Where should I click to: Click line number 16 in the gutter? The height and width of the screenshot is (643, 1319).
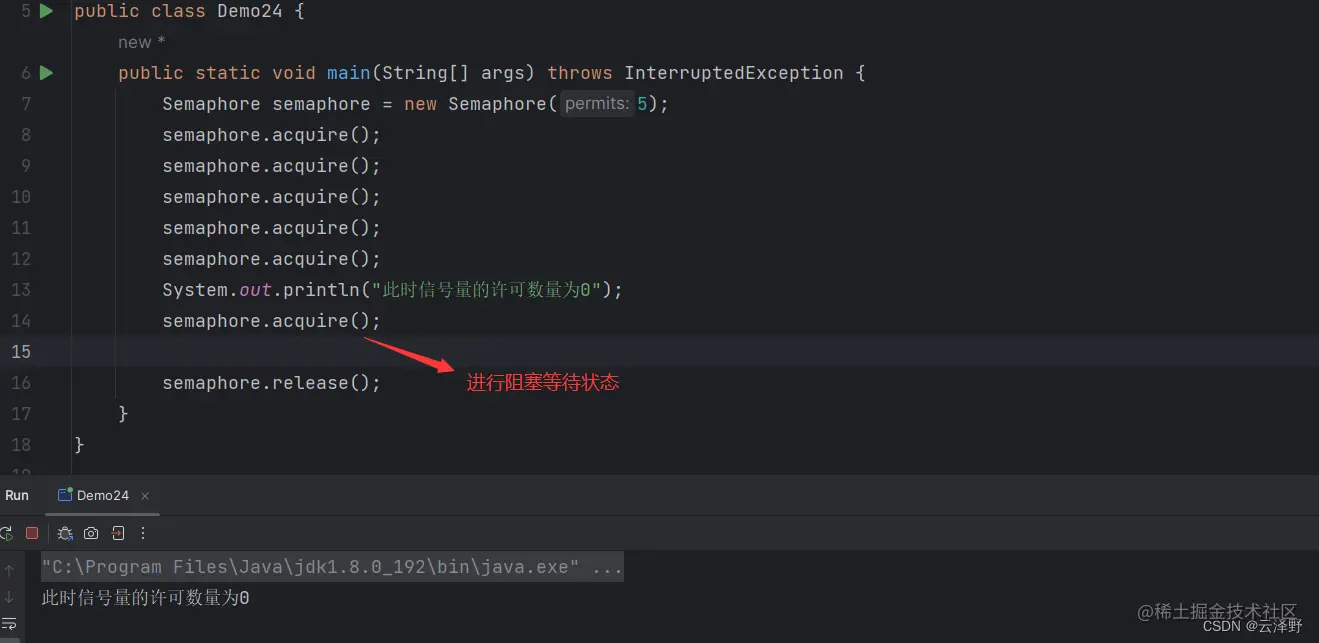click(21, 383)
